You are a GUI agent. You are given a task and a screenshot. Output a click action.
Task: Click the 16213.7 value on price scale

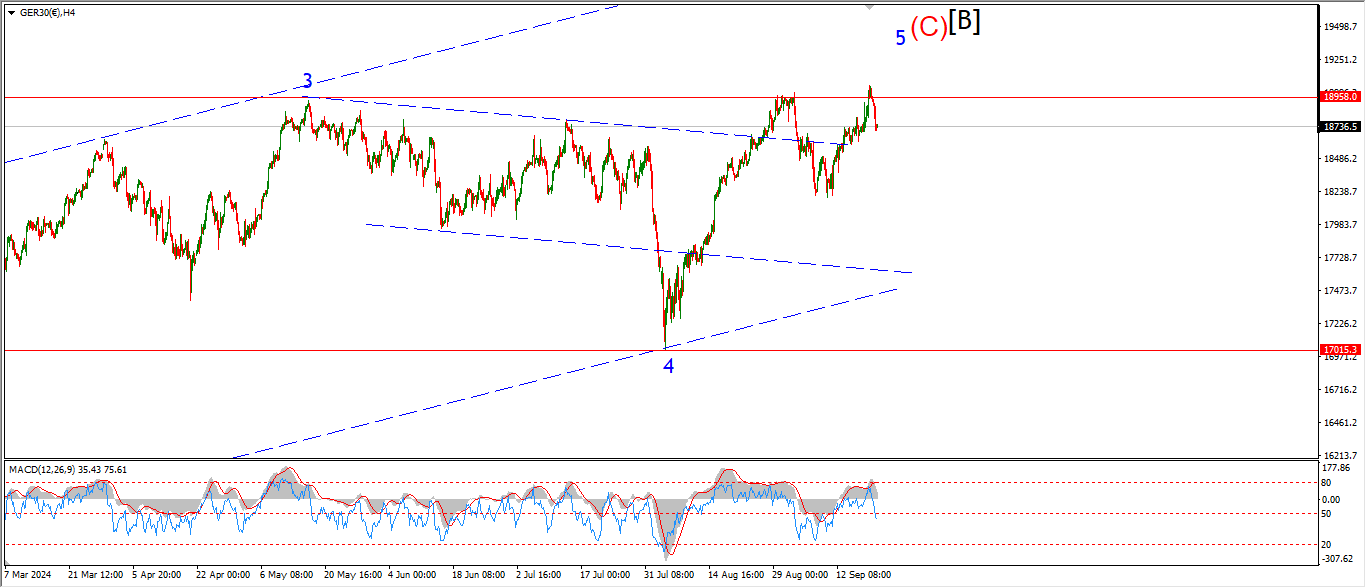pos(1340,455)
